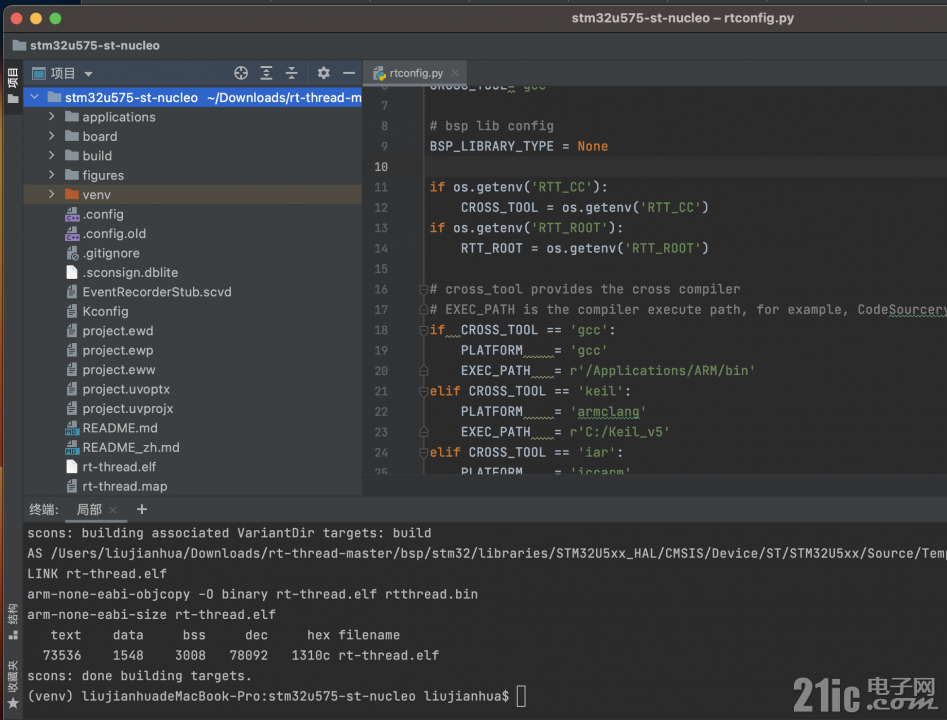Image resolution: width=947 pixels, height=720 pixels.
Task: Select the .config file icon
Action: coord(72,214)
